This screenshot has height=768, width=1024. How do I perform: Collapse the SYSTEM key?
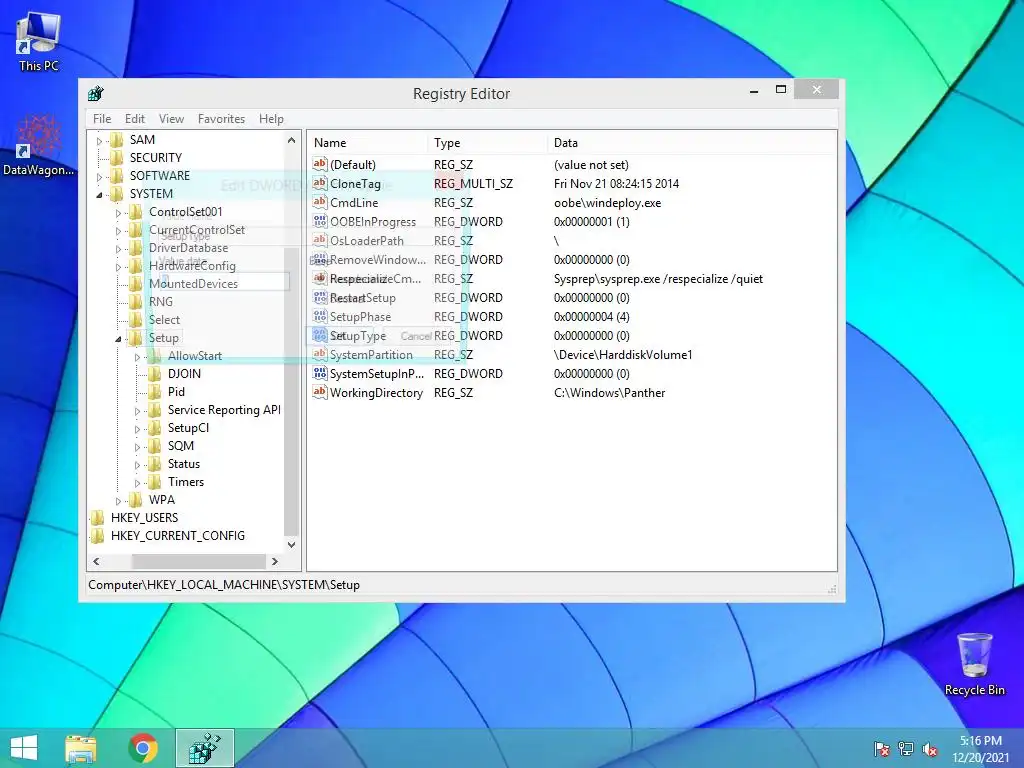pos(99,195)
